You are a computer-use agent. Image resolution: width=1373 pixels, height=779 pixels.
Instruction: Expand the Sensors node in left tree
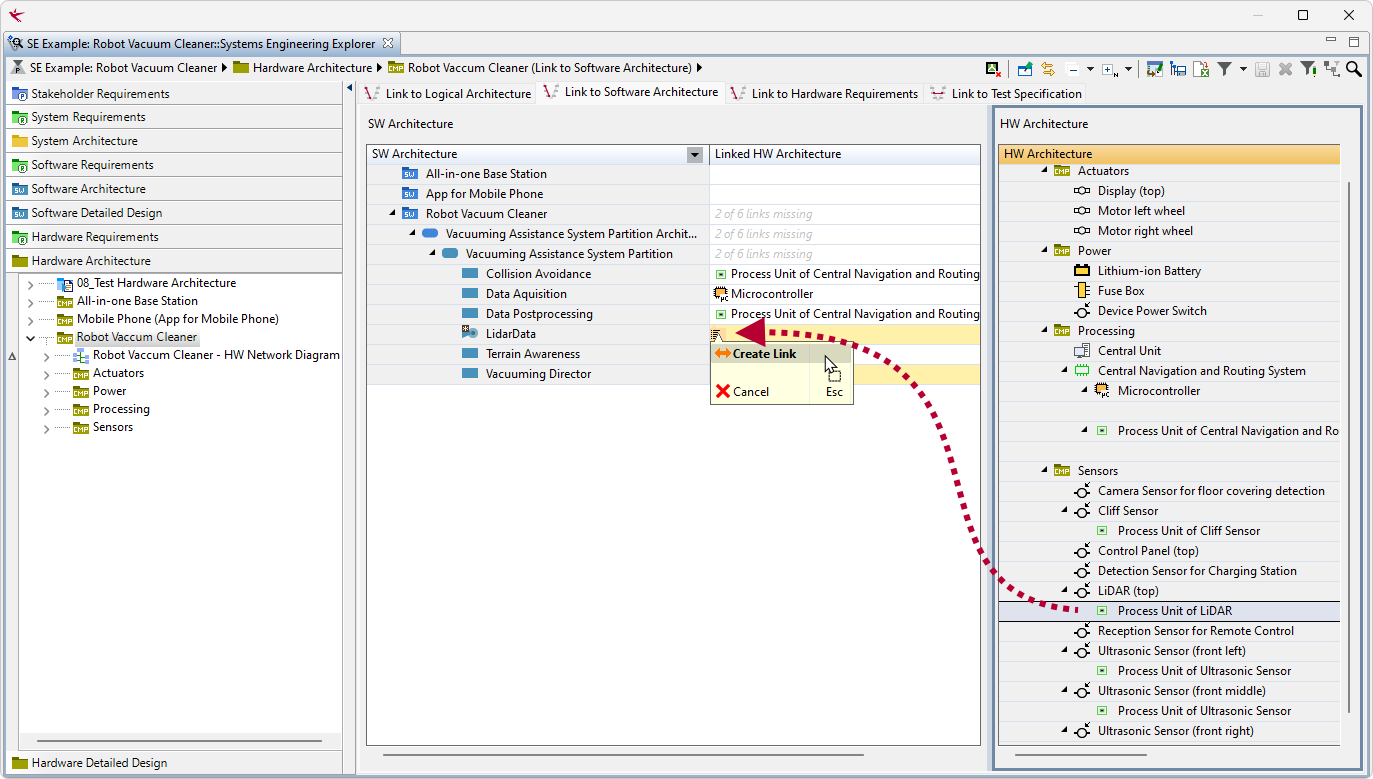46,428
